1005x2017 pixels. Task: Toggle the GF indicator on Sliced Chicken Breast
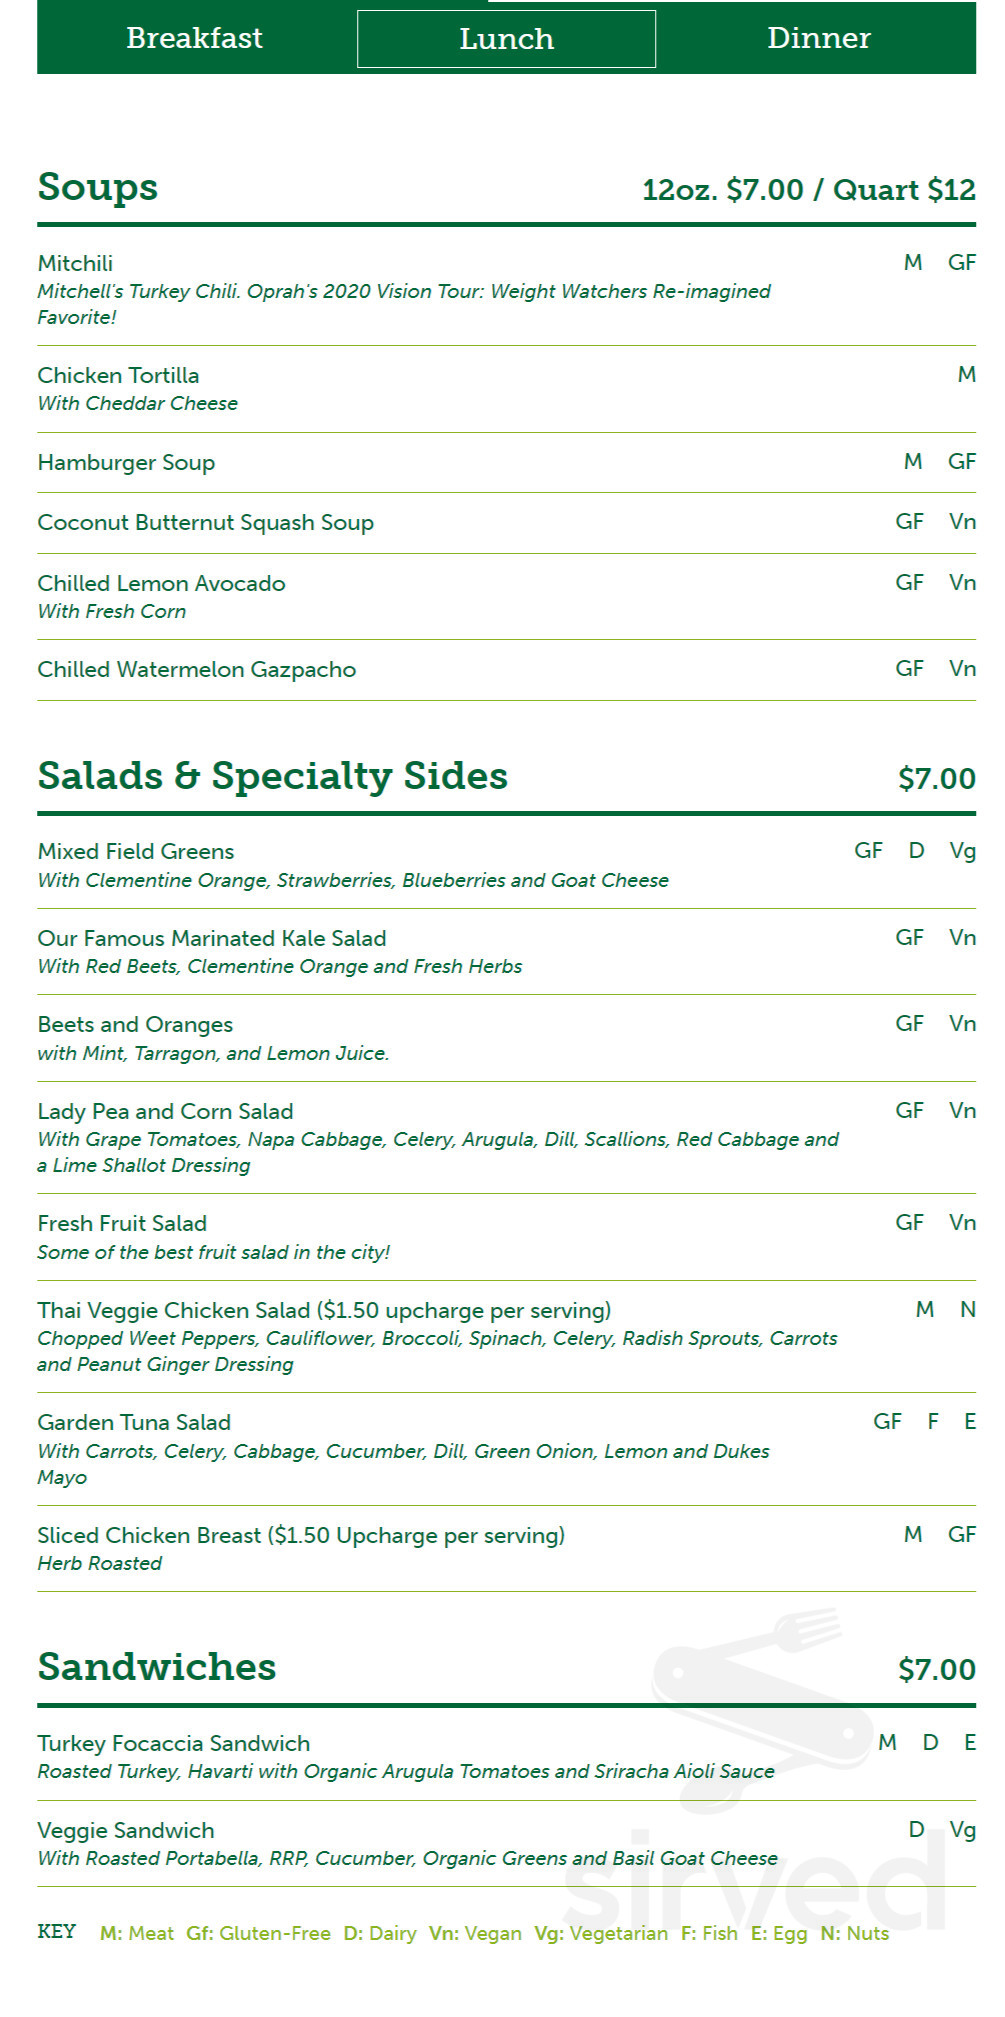tap(962, 1535)
